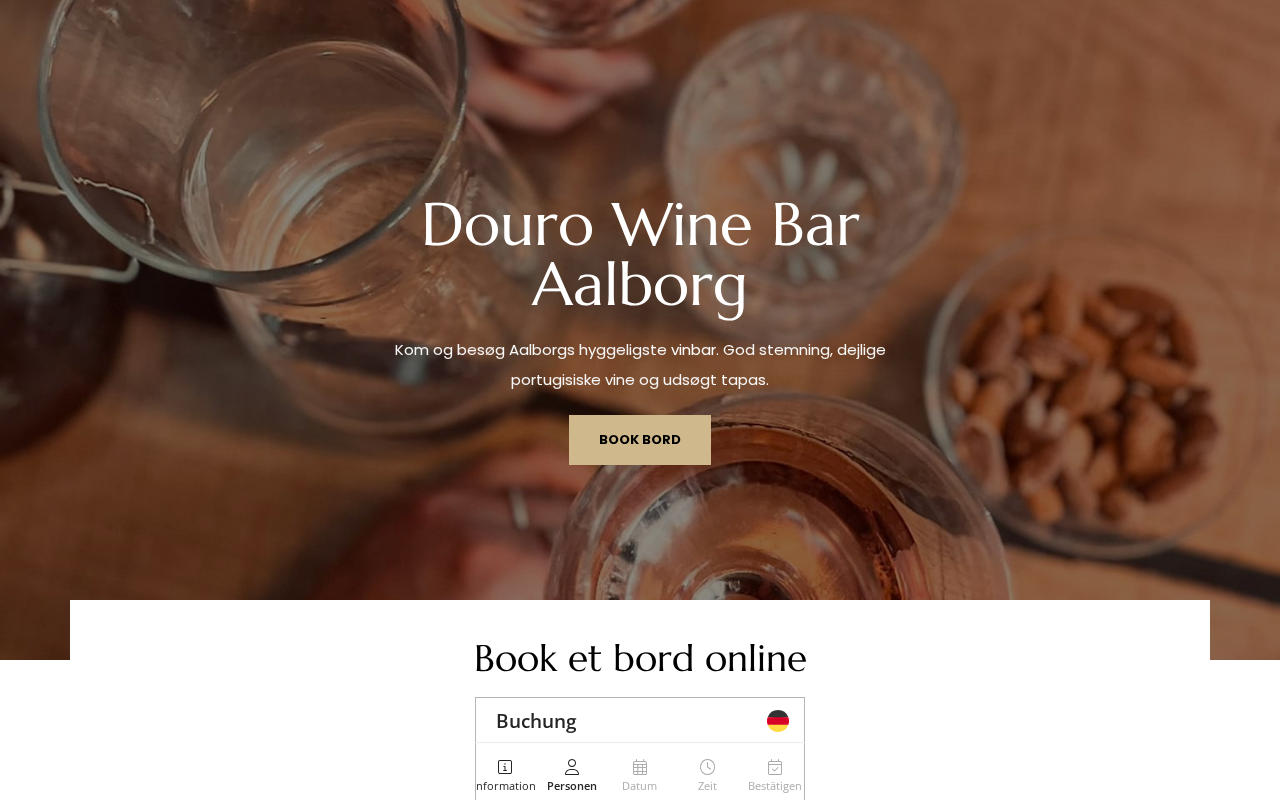Select the Information step icon
The image size is (1280, 800).
point(505,767)
